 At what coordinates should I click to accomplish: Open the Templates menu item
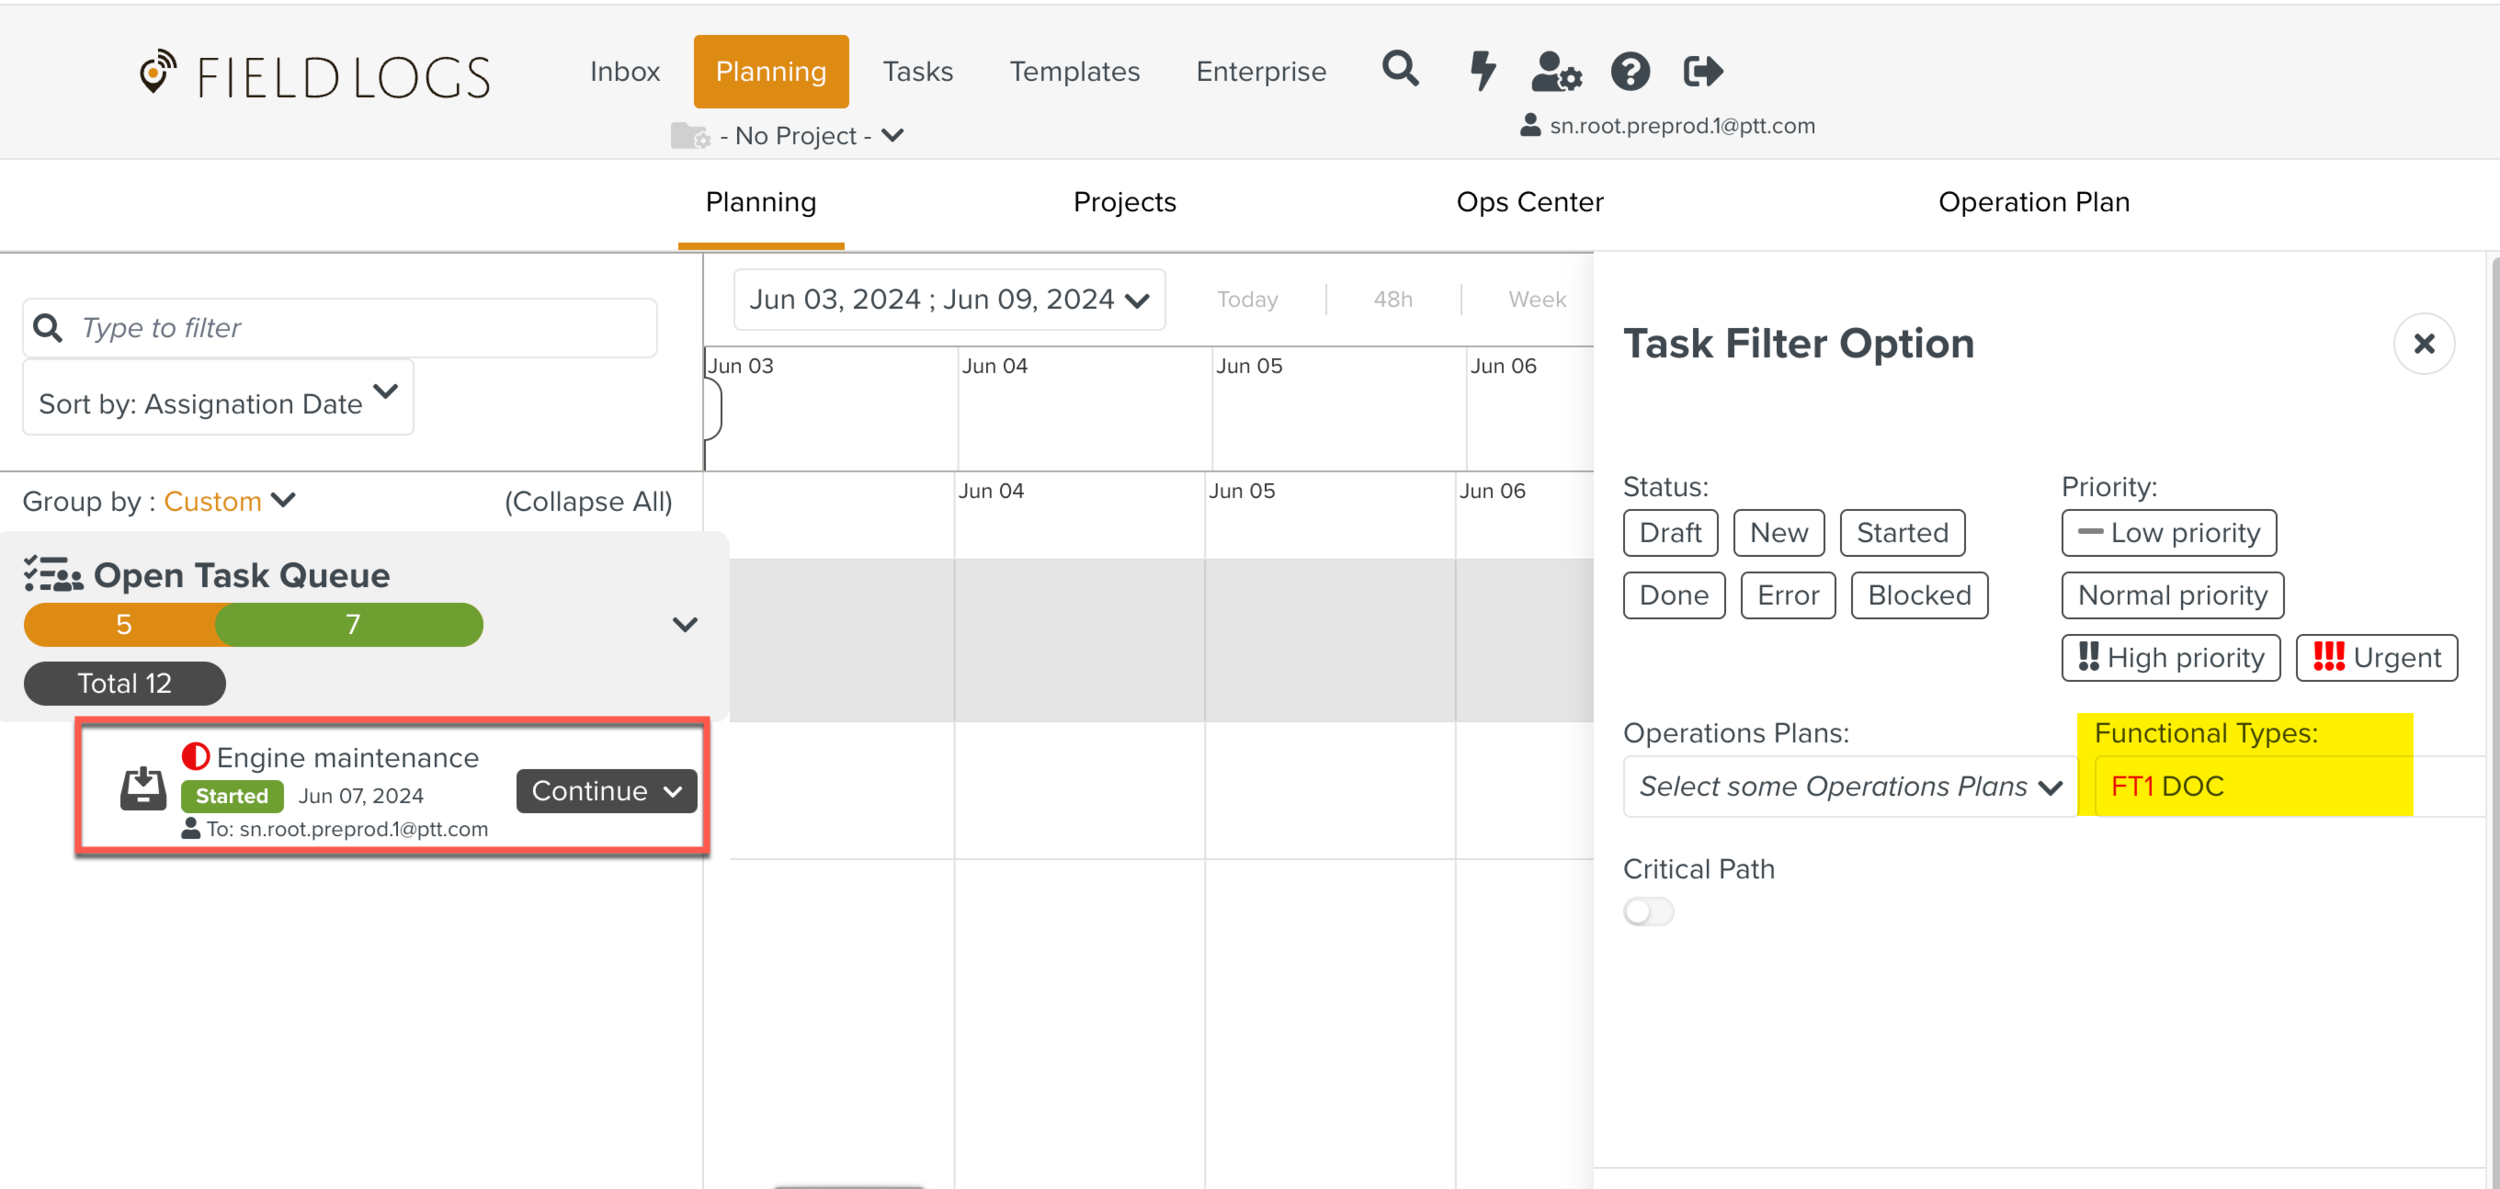[x=1074, y=72]
